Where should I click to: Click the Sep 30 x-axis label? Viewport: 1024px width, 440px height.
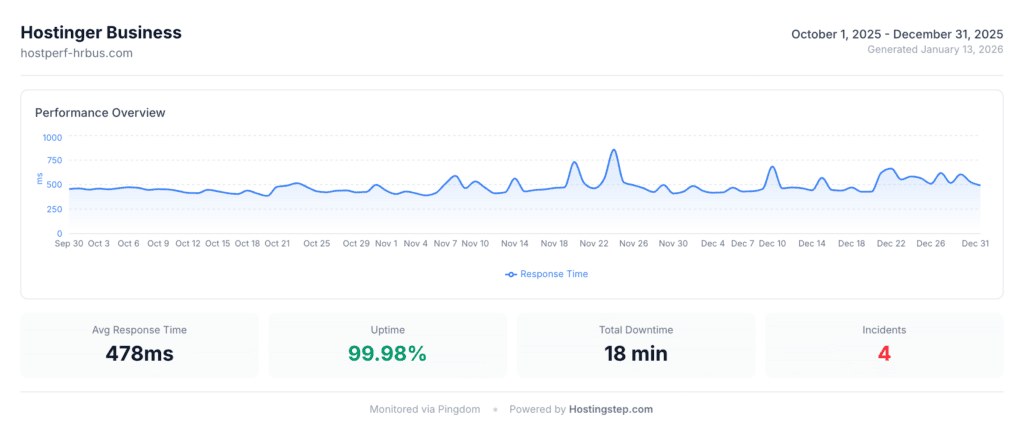[x=69, y=243]
